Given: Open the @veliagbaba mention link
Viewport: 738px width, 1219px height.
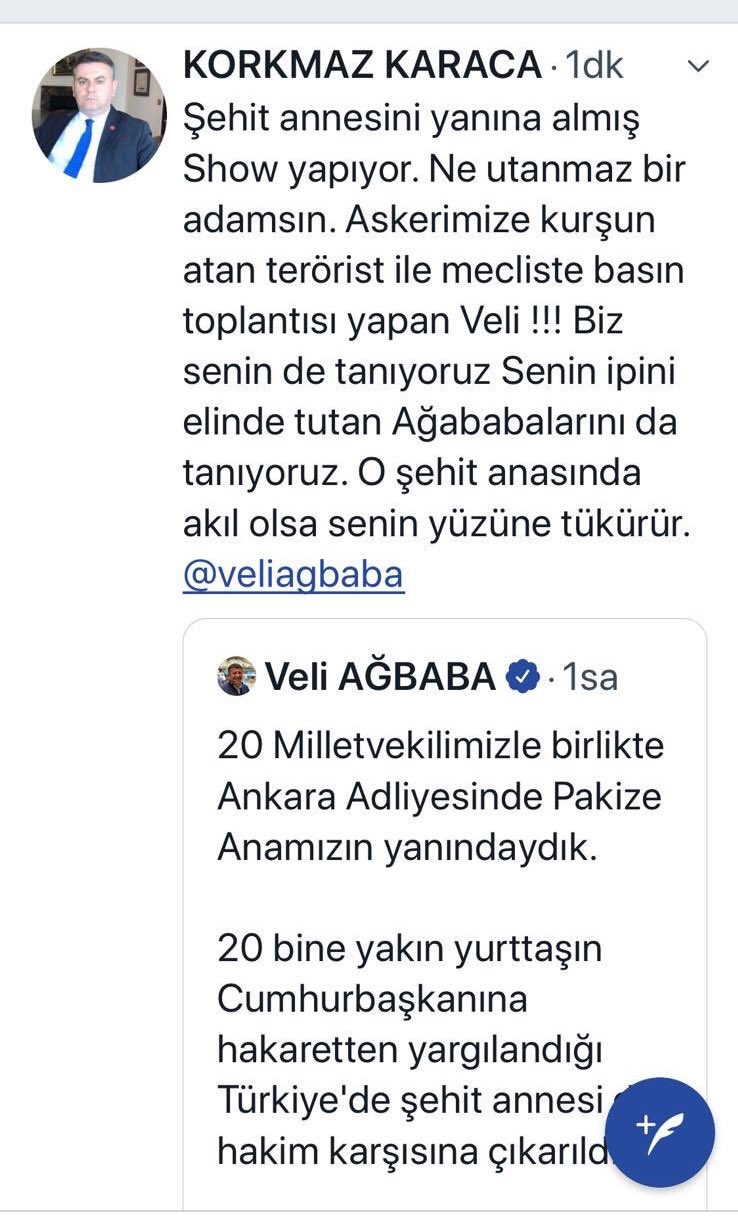Looking at the screenshot, I should click(293, 575).
